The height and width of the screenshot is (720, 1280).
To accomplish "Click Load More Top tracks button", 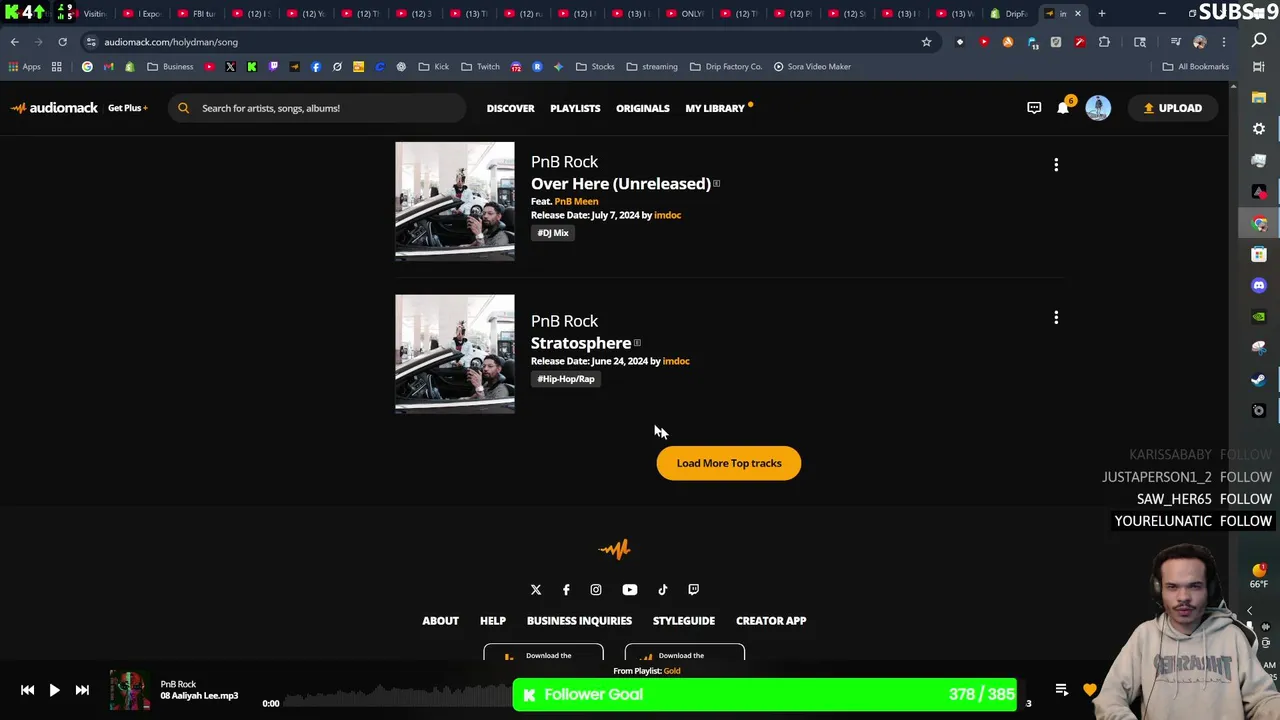I will 729,463.
